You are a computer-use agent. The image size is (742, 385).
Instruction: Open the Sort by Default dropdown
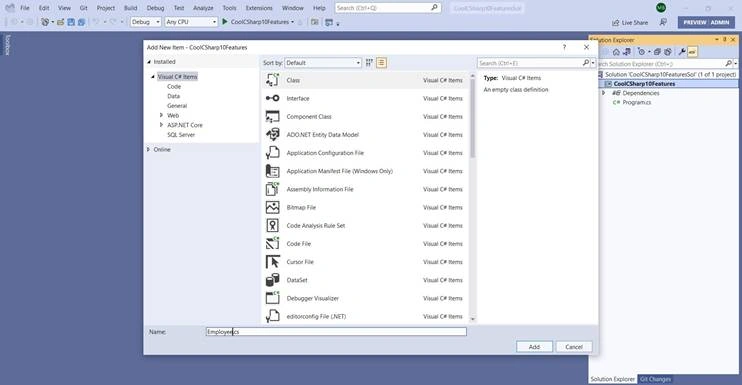[x=323, y=63]
